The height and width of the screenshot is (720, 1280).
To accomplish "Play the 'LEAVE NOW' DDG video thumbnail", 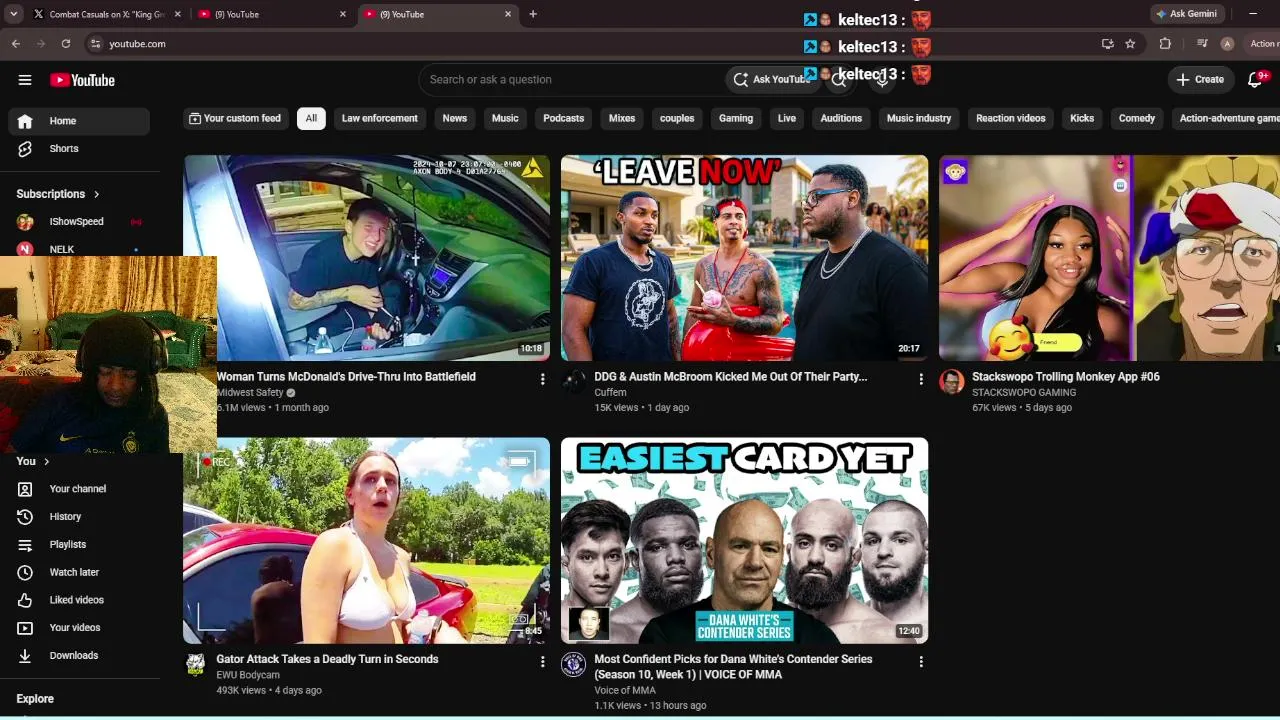I will (744, 257).
